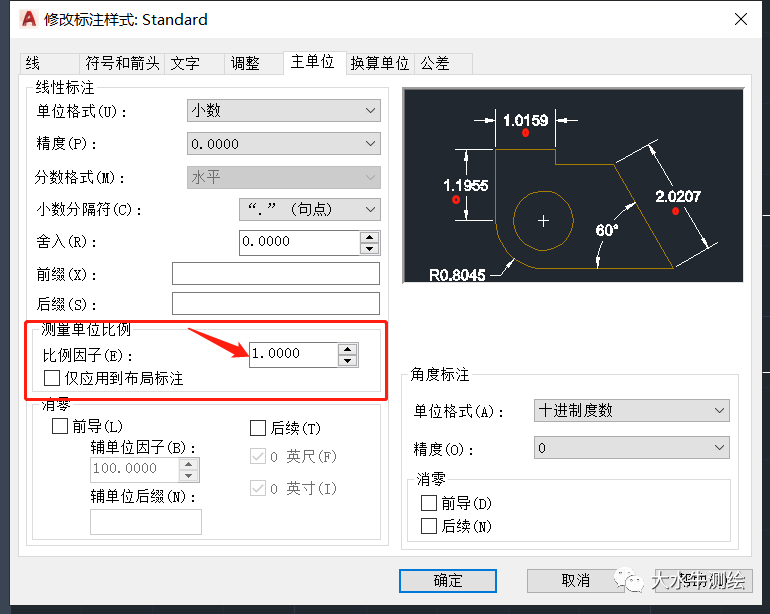
Task: Open the 换算单位 tab
Action: coord(380,63)
